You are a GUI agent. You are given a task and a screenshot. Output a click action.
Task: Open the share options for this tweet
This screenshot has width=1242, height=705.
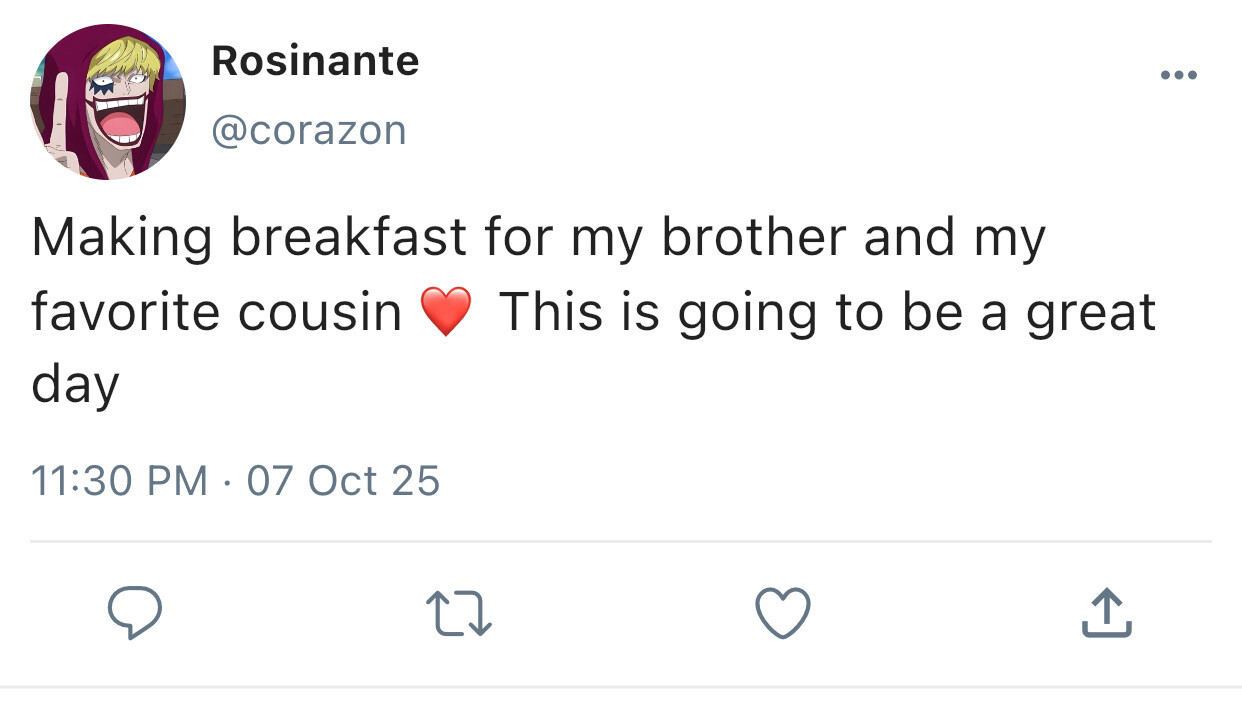(x=1106, y=613)
